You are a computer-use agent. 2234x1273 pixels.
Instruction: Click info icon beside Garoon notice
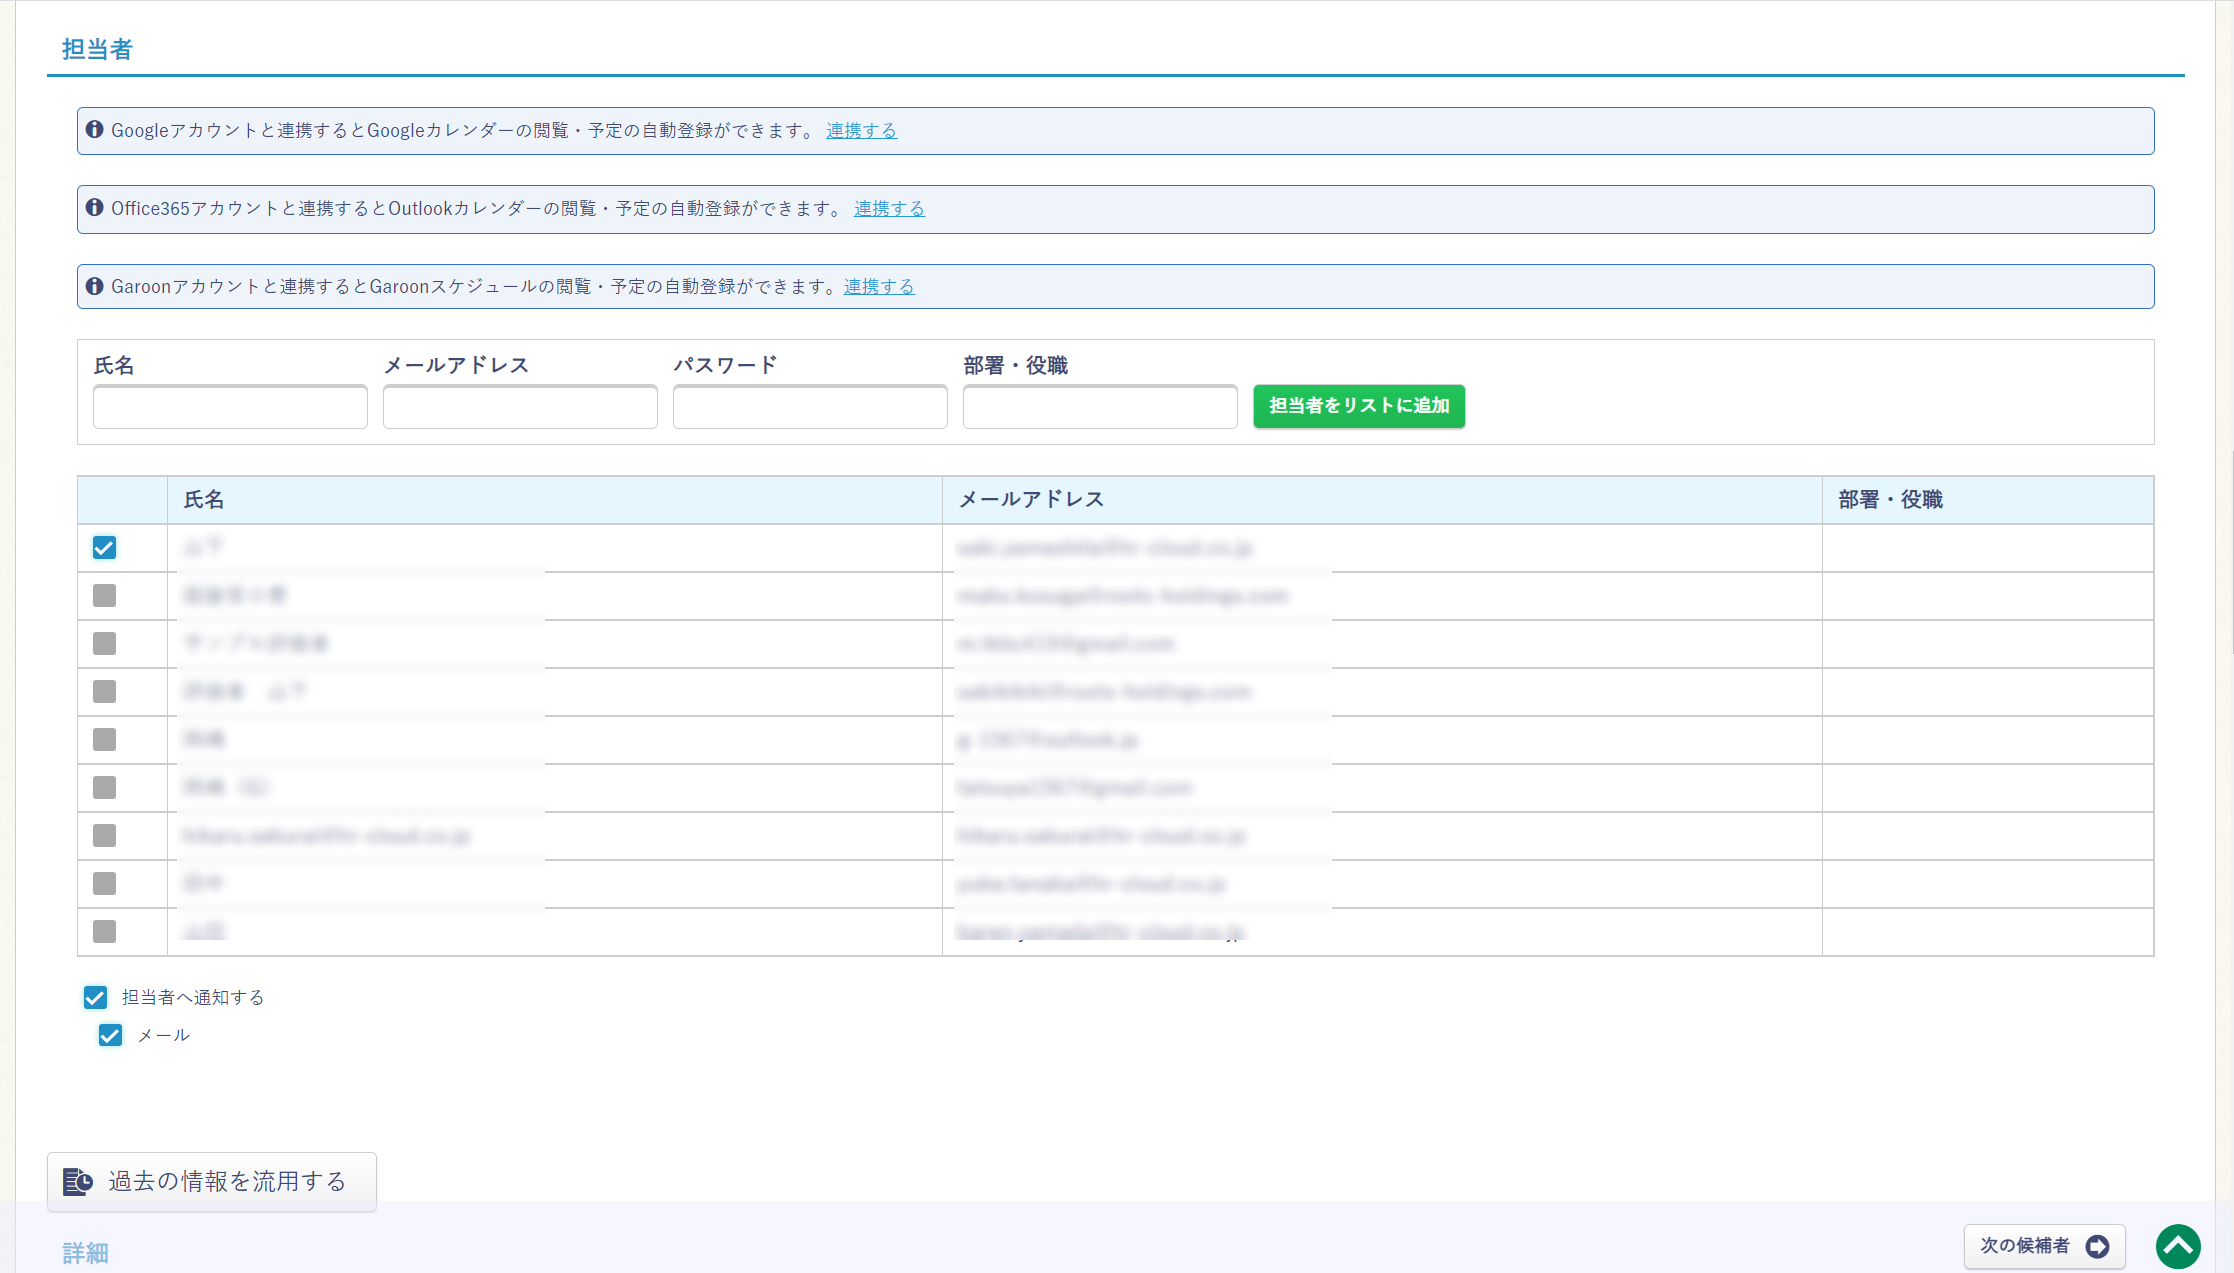[x=95, y=286]
